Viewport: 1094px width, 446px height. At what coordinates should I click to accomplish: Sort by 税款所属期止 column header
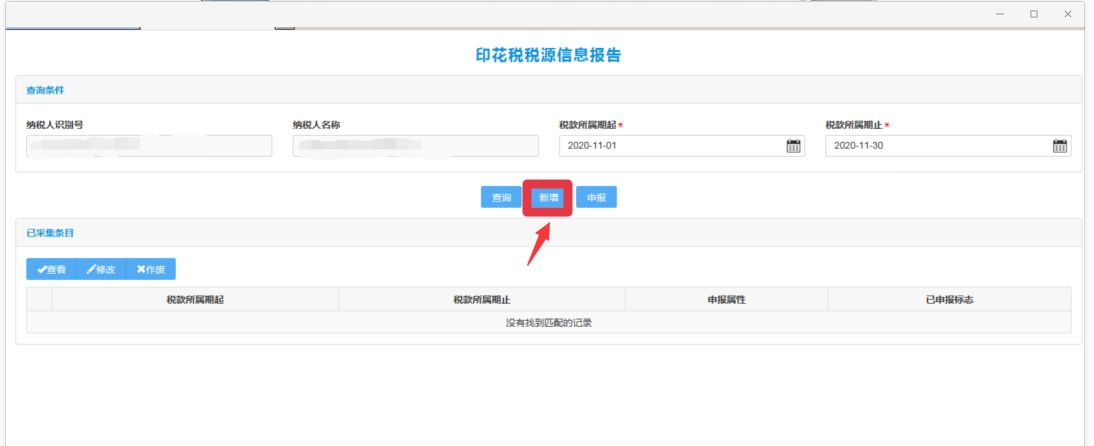(x=482, y=299)
